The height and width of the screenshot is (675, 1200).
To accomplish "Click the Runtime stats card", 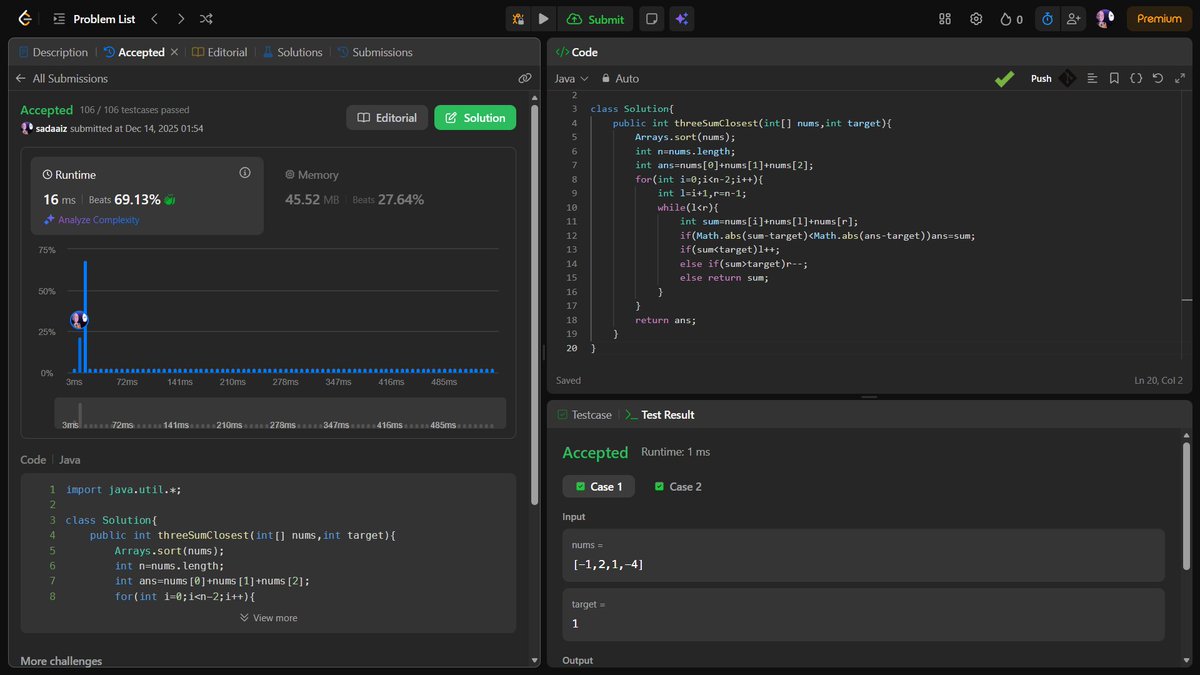I will (147, 195).
